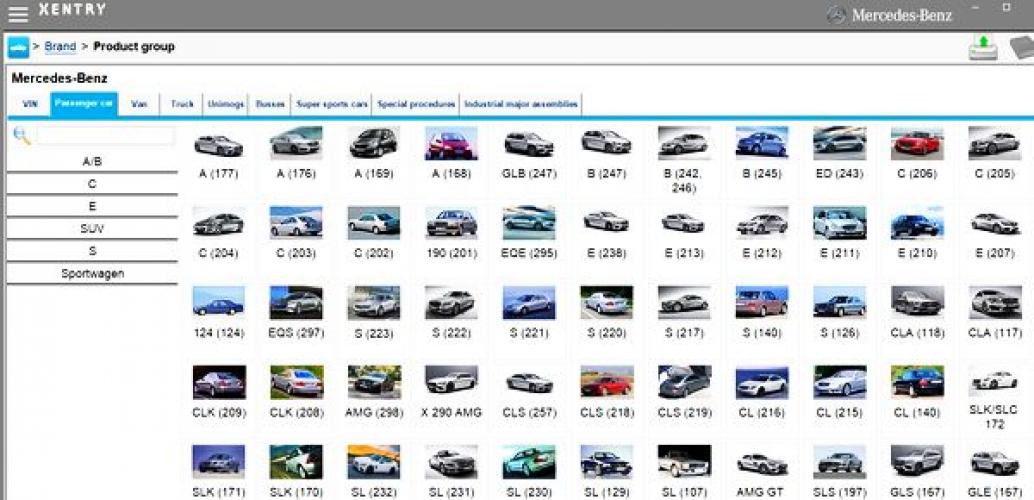
Task: Click the green upload arrow icon
Action: 983,47
